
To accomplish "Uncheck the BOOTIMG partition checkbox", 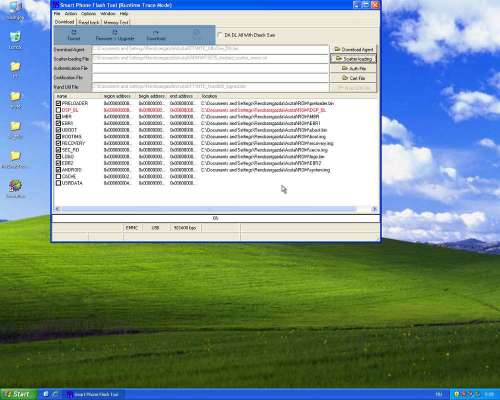I will (58, 137).
